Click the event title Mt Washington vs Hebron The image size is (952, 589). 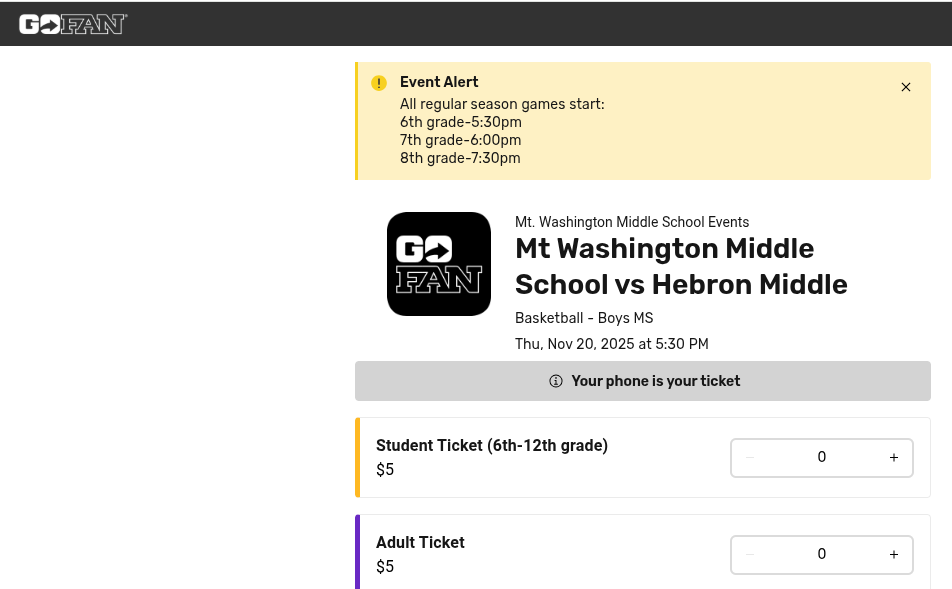(x=680, y=266)
